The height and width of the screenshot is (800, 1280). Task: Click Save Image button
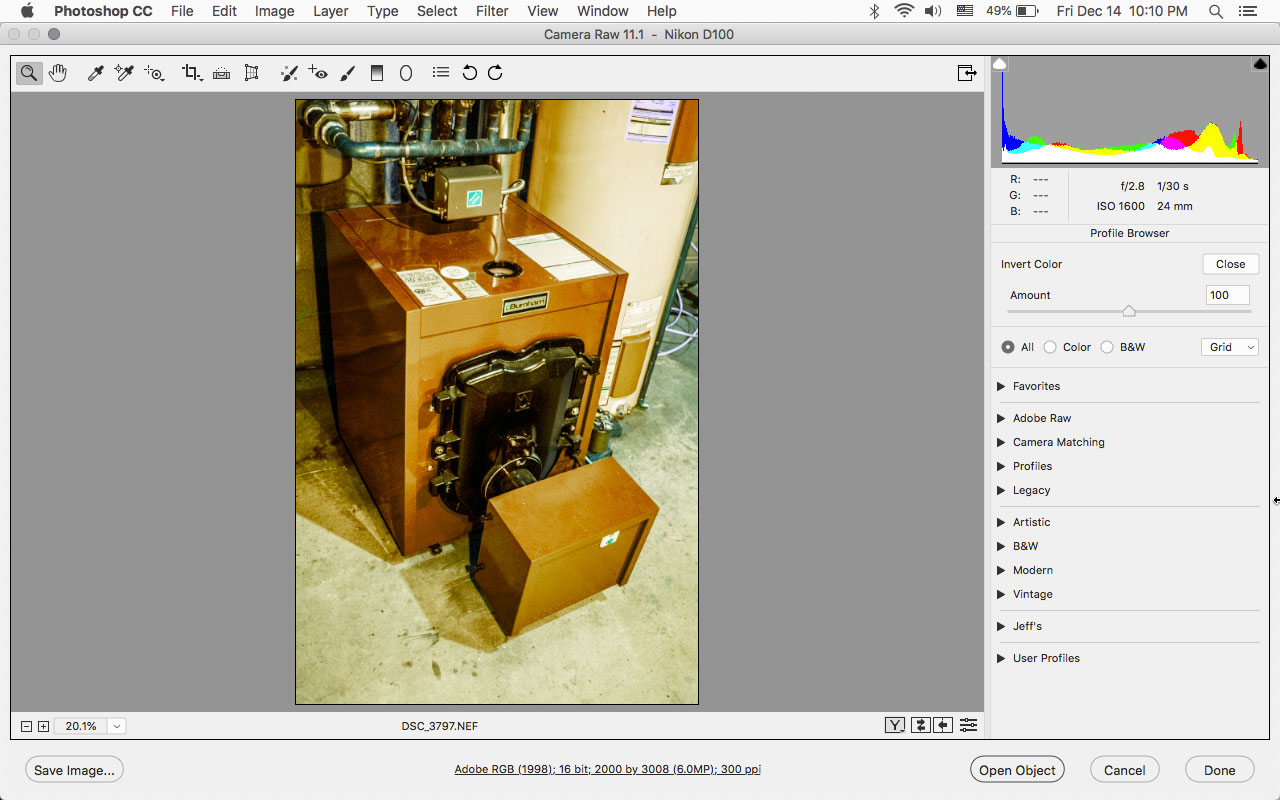pyautogui.click(x=75, y=770)
